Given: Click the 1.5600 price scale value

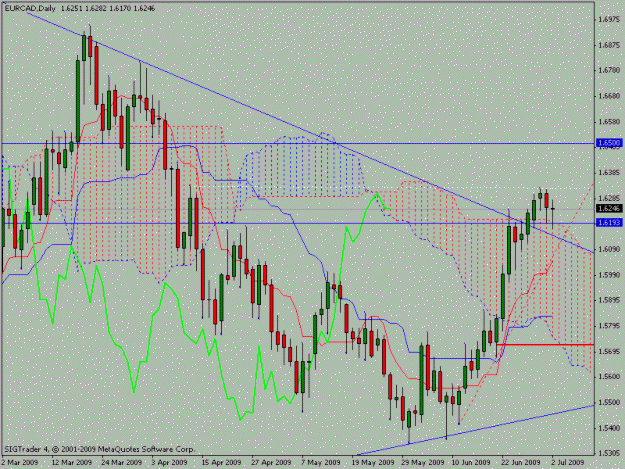Looking at the screenshot, I should tap(610, 377).
